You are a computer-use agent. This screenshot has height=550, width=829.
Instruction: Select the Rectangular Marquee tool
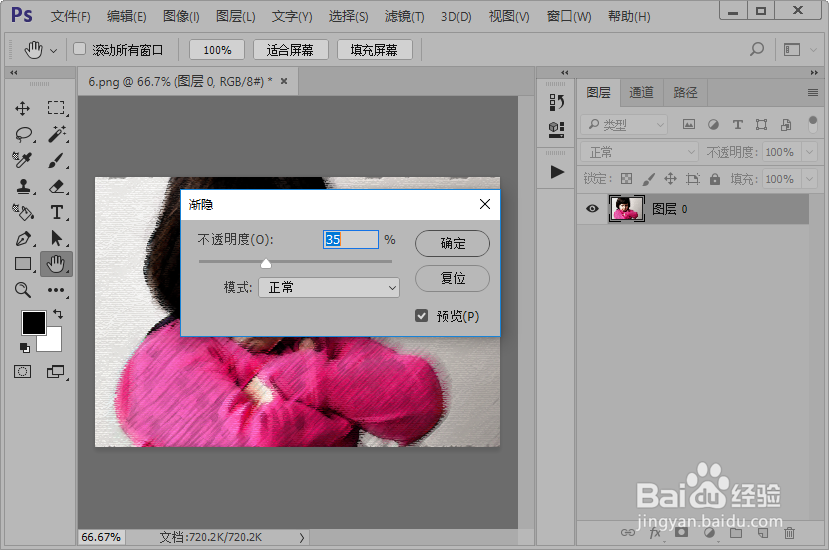pos(56,108)
